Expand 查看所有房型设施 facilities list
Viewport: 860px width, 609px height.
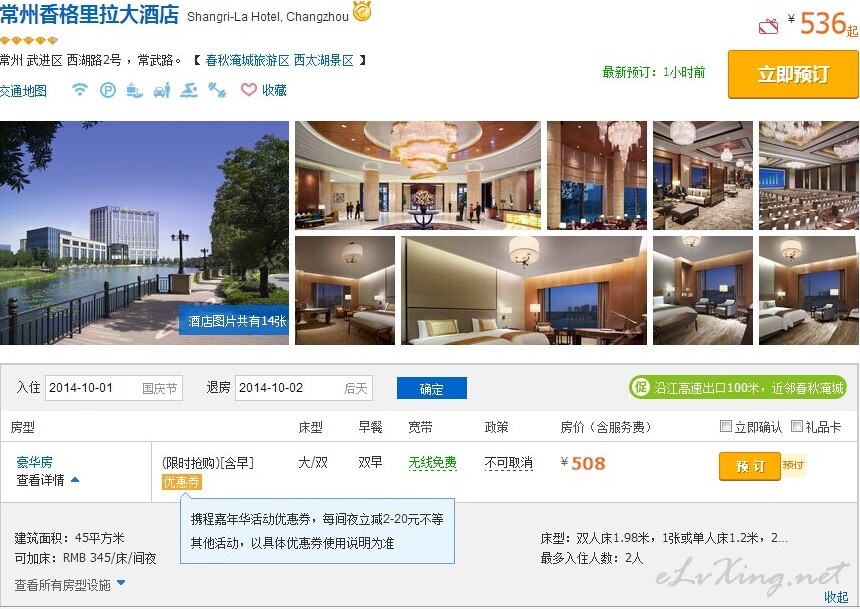tap(121, 583)
